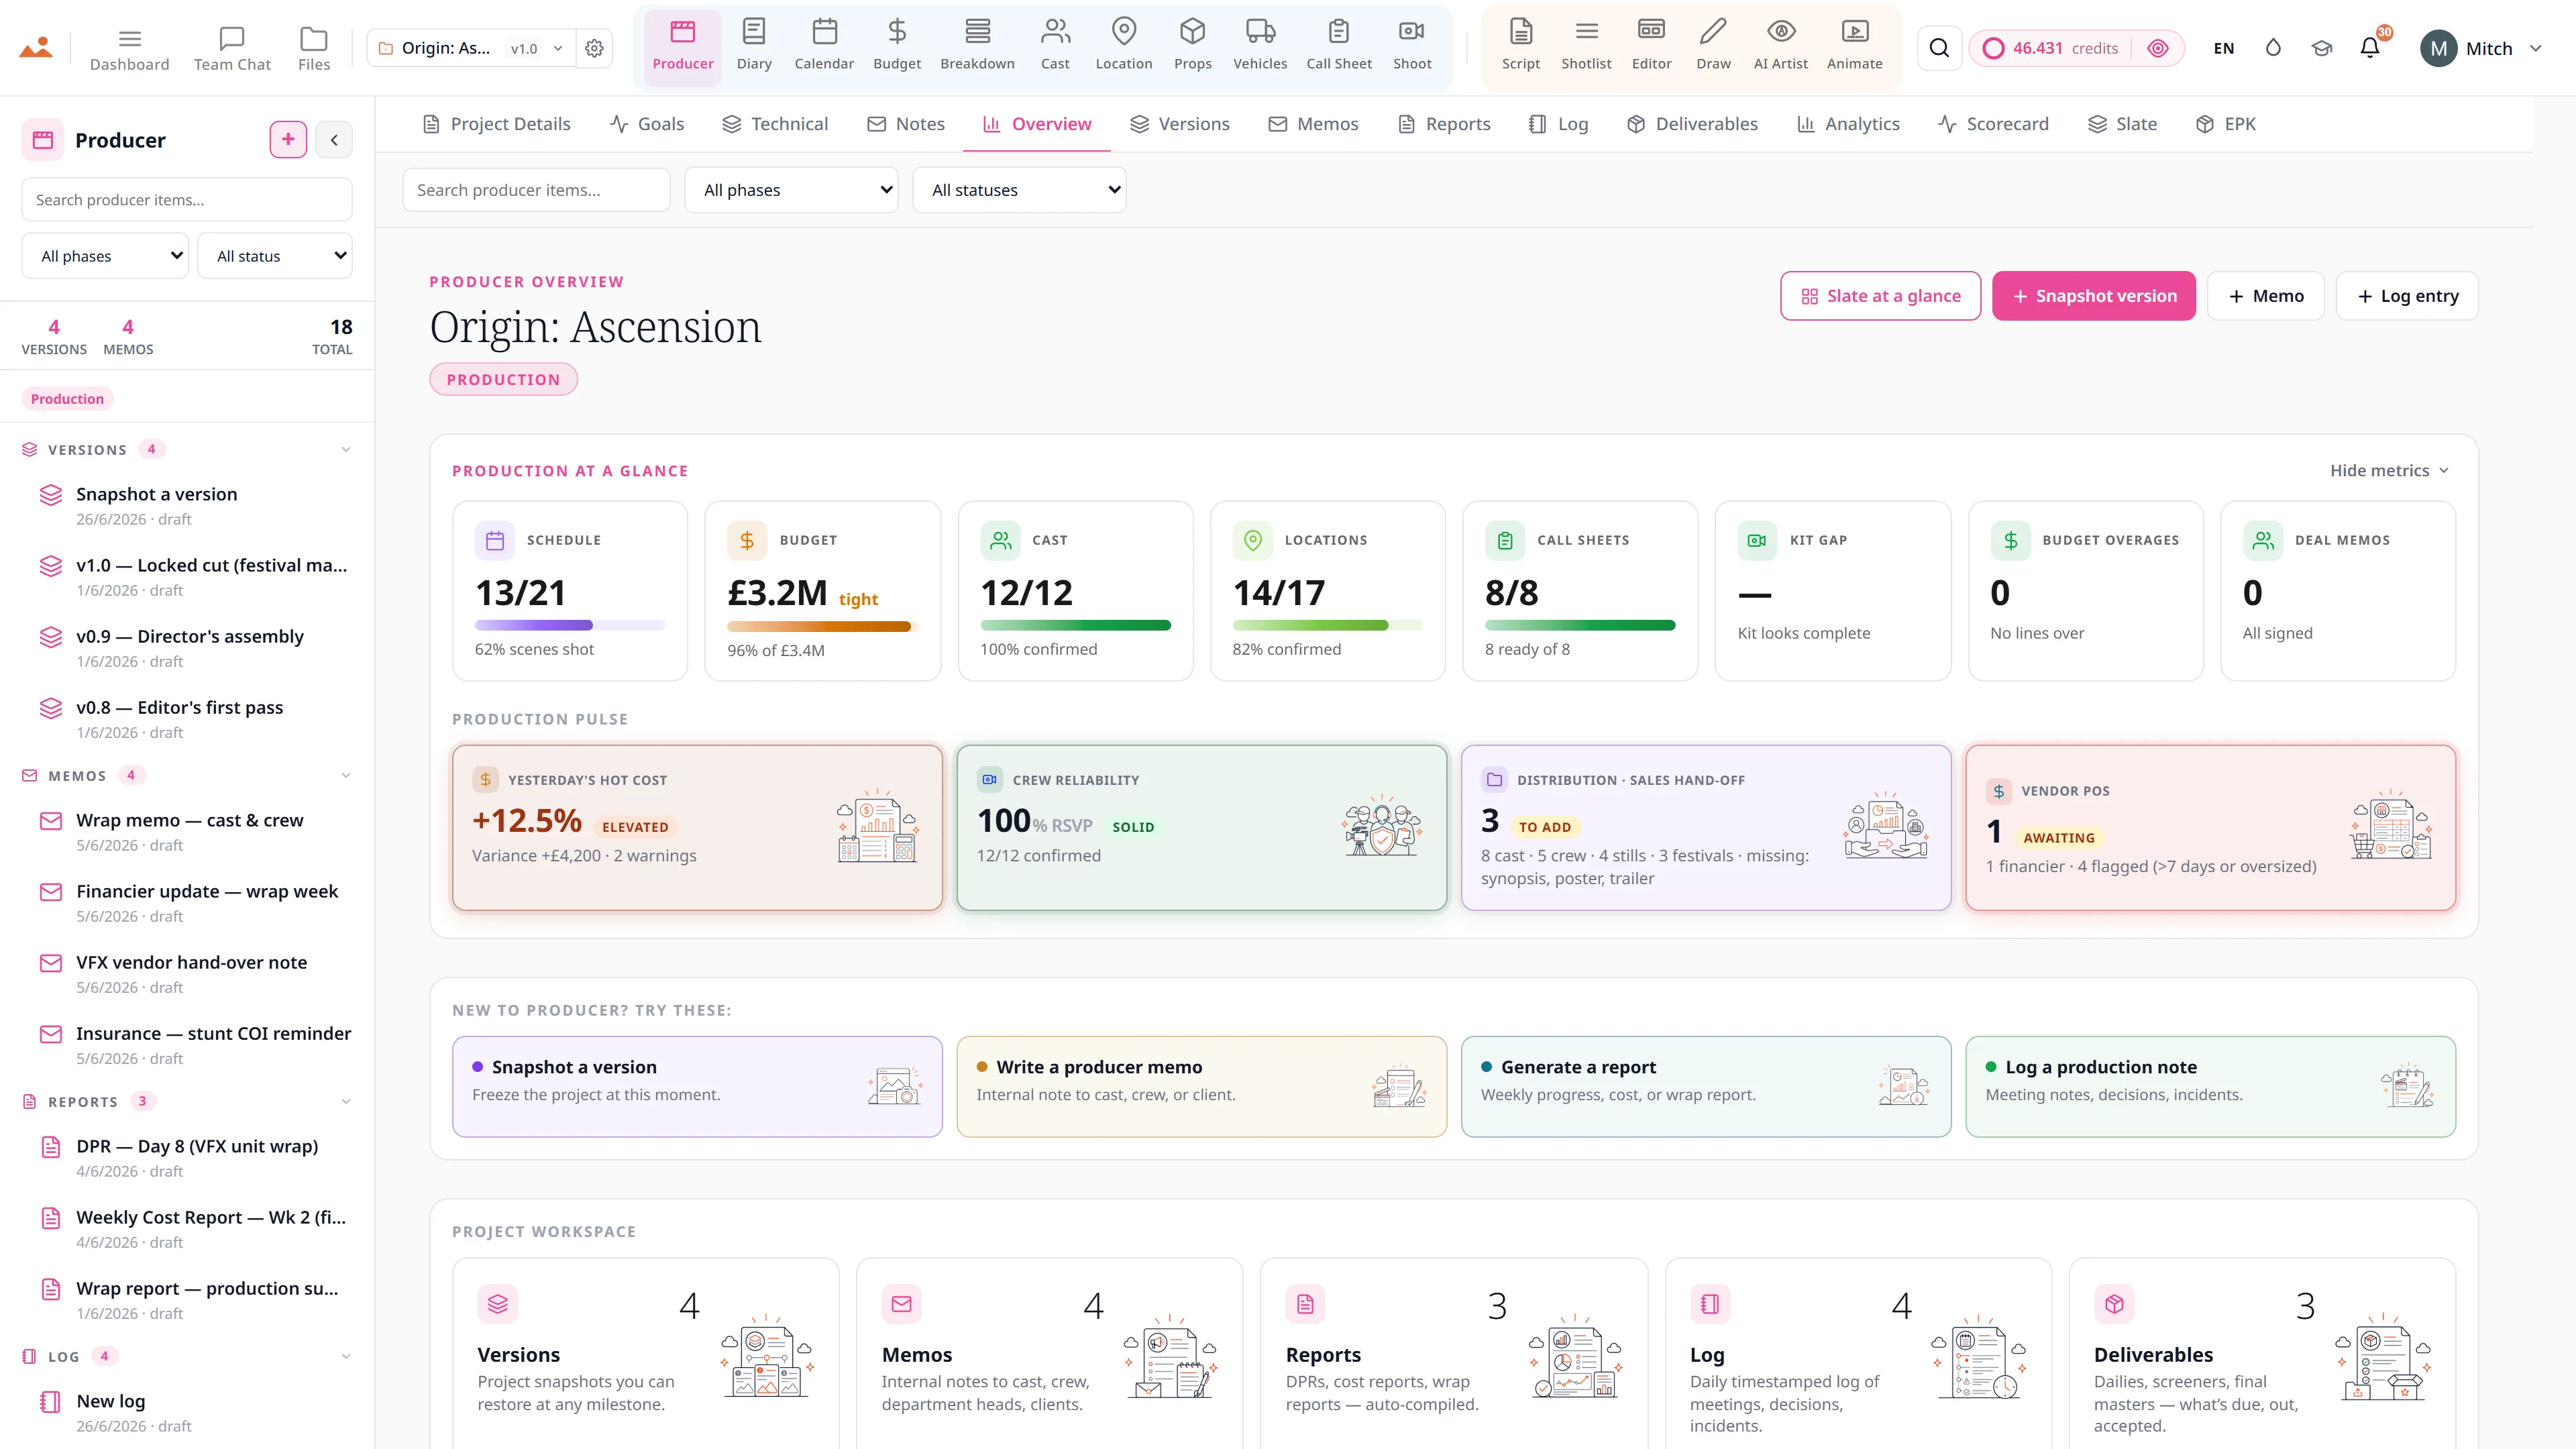Click the droplet theme icon

(x=2273, y=48)
